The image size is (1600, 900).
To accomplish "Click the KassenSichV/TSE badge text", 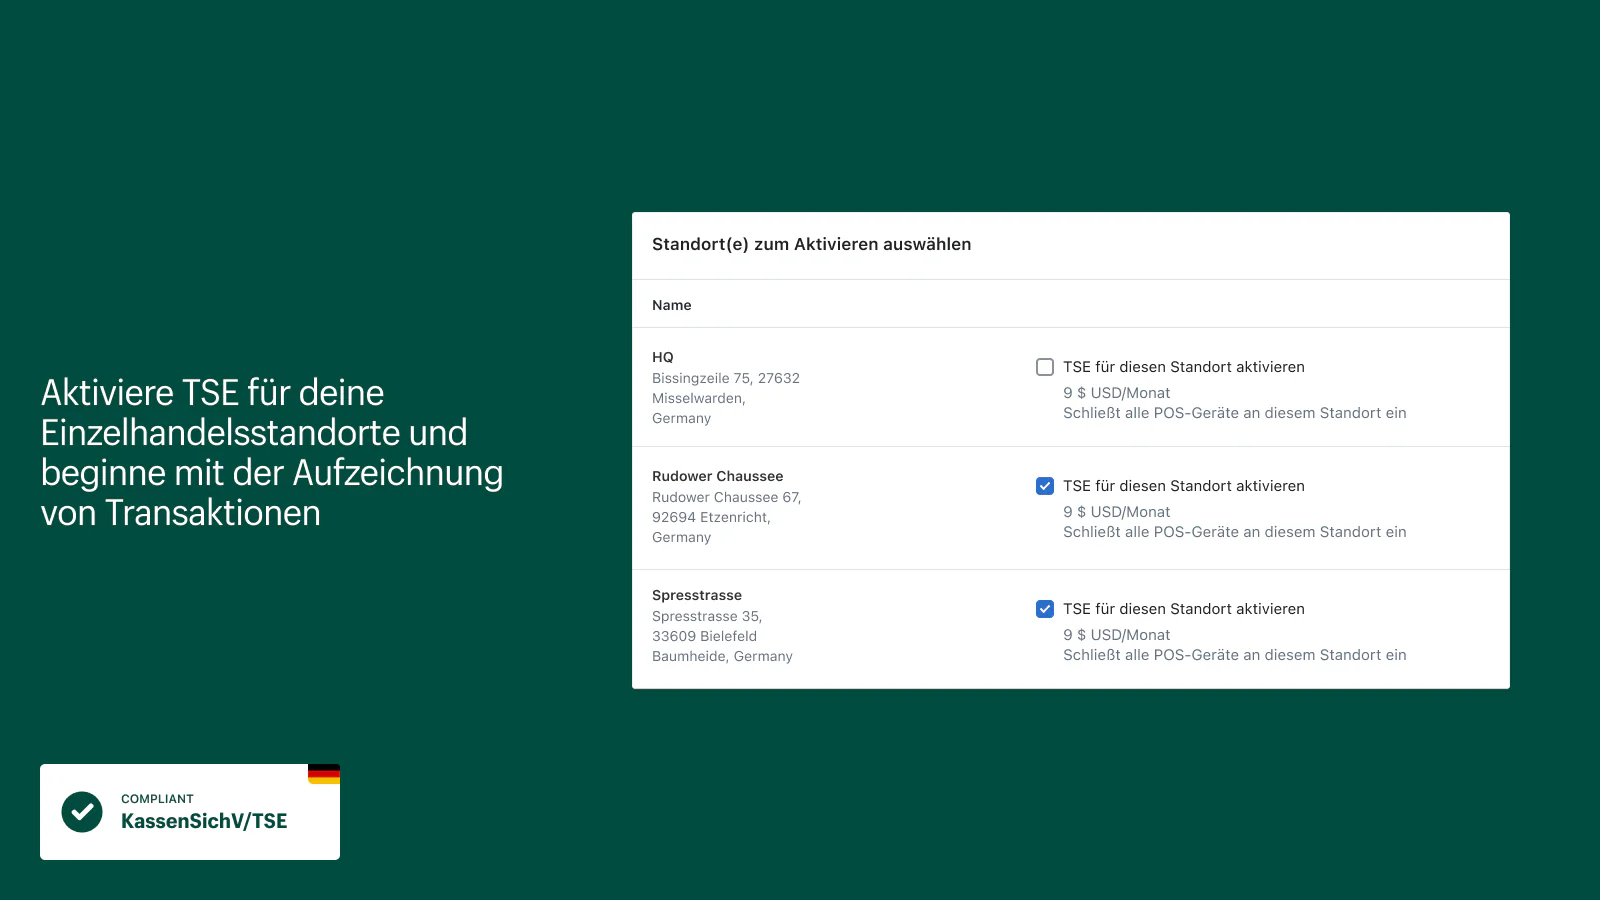I will (204, 821).
